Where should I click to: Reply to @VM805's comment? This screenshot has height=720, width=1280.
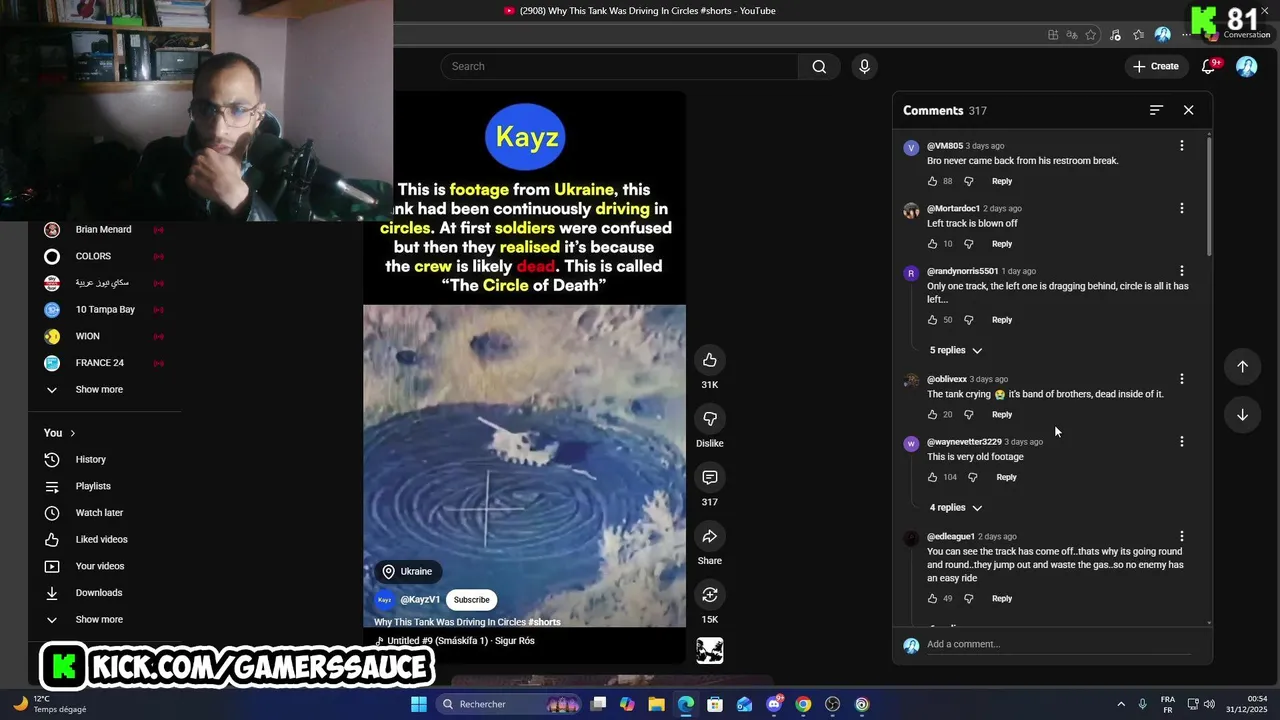point(1002,181)
